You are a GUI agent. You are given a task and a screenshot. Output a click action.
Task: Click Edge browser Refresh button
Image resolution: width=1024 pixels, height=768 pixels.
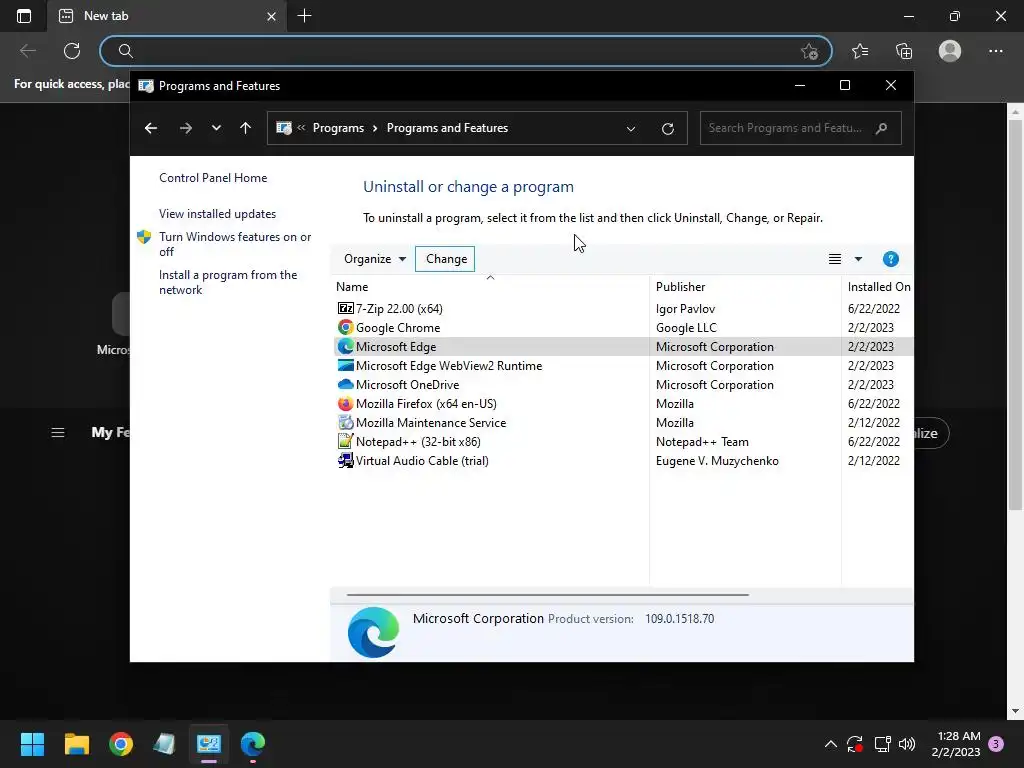[x=72, y=51]
